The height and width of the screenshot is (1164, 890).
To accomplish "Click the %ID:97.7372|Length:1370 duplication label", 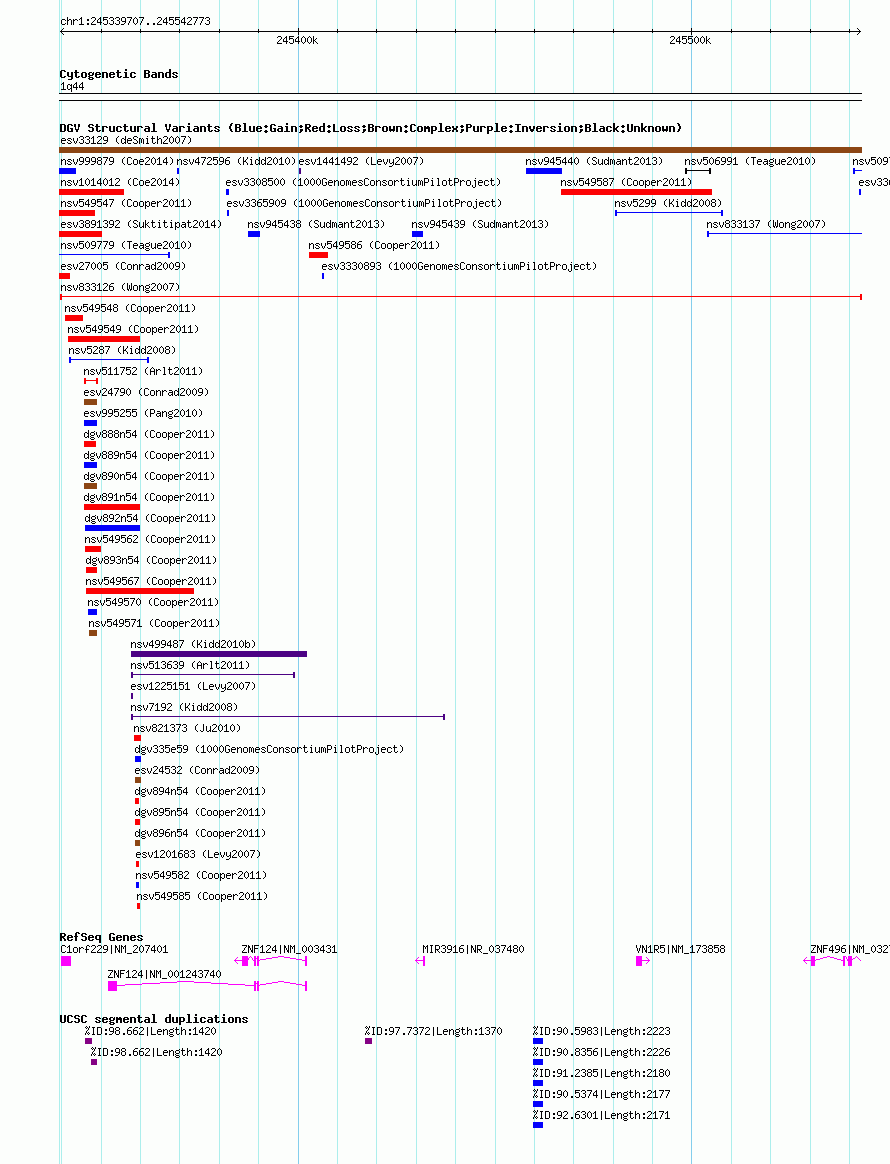I will (433, 1031).
